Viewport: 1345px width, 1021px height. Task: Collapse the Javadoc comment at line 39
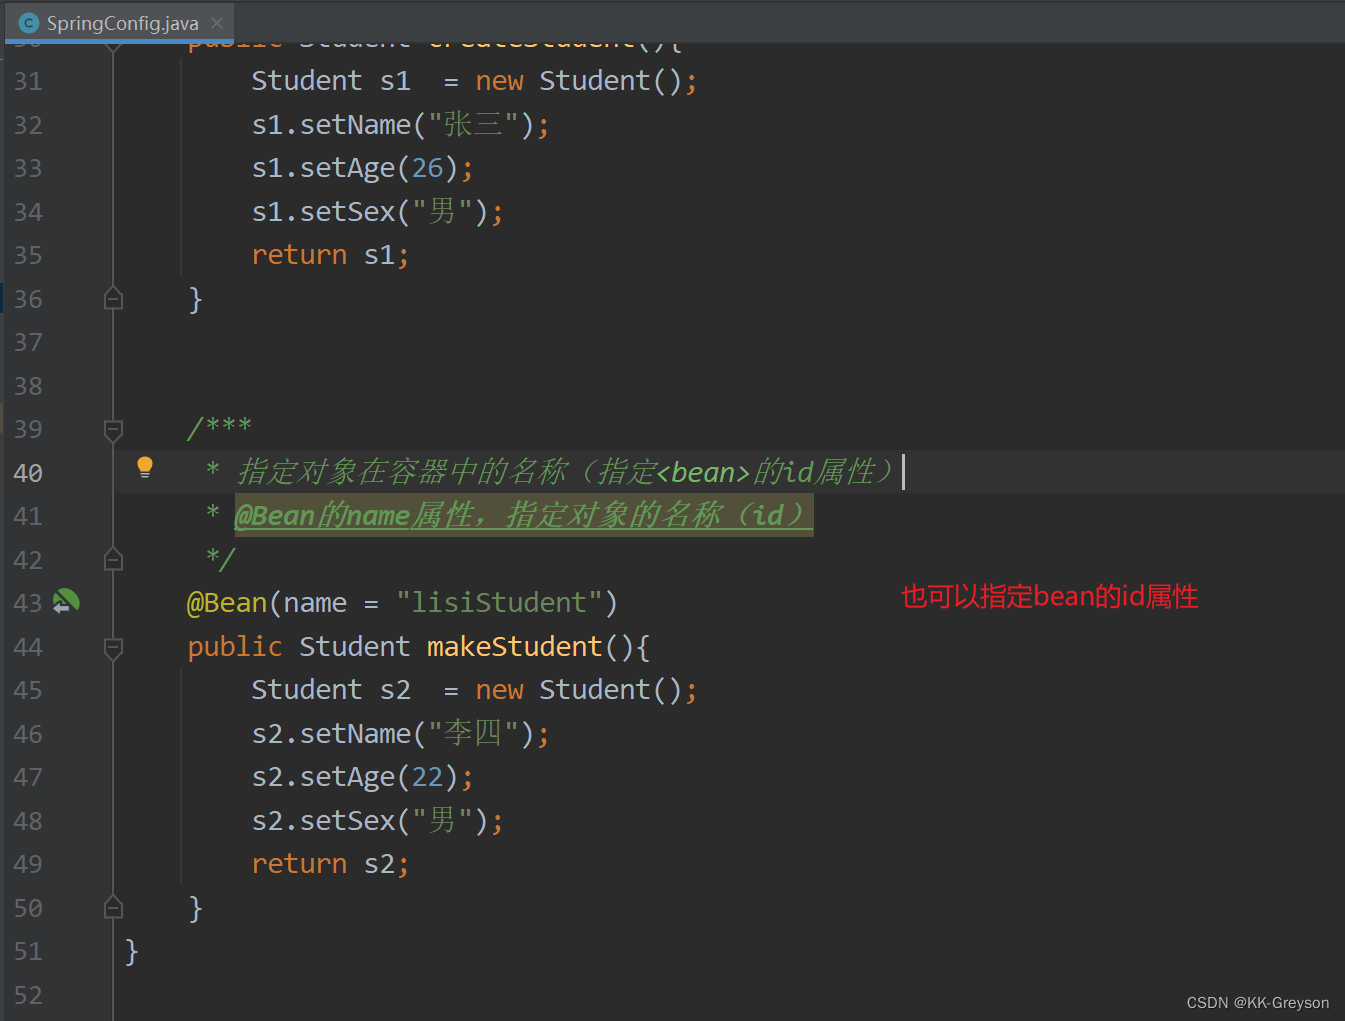pos(113,430)
